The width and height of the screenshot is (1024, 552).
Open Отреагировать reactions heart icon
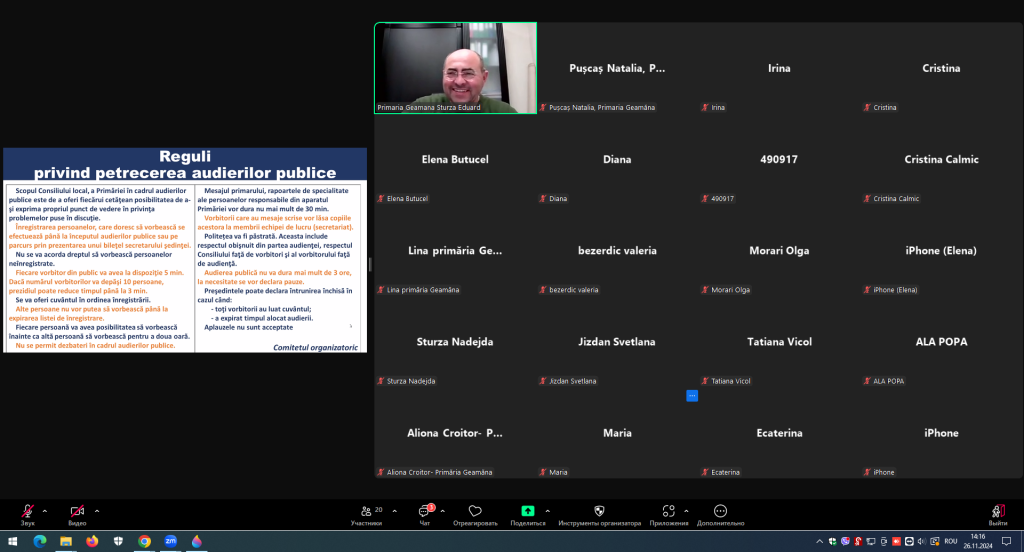pos(475,515)
